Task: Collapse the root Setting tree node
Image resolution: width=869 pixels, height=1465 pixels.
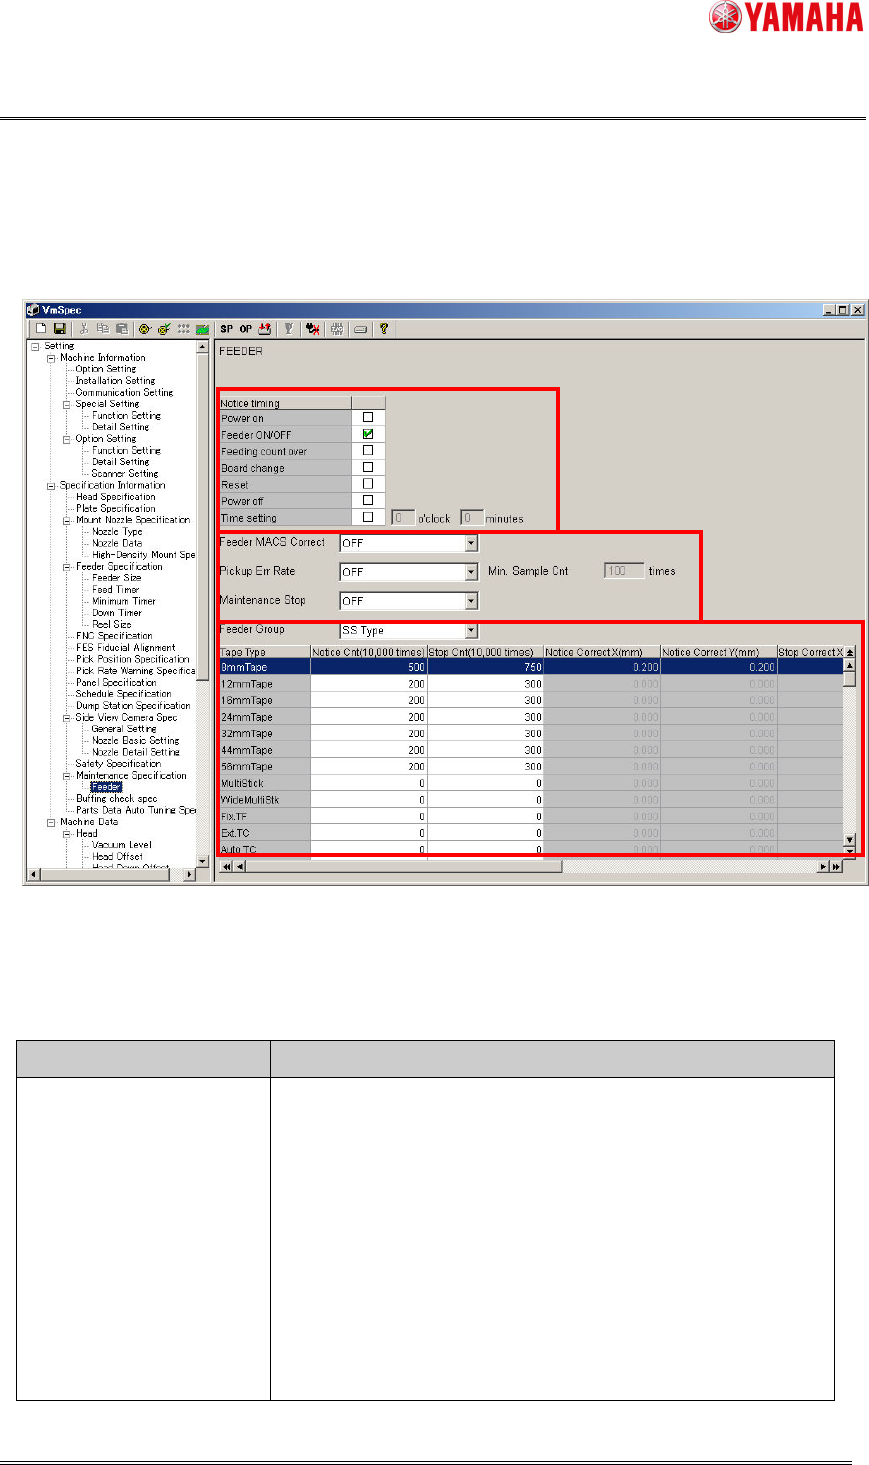Action: (x=35, y=346)
